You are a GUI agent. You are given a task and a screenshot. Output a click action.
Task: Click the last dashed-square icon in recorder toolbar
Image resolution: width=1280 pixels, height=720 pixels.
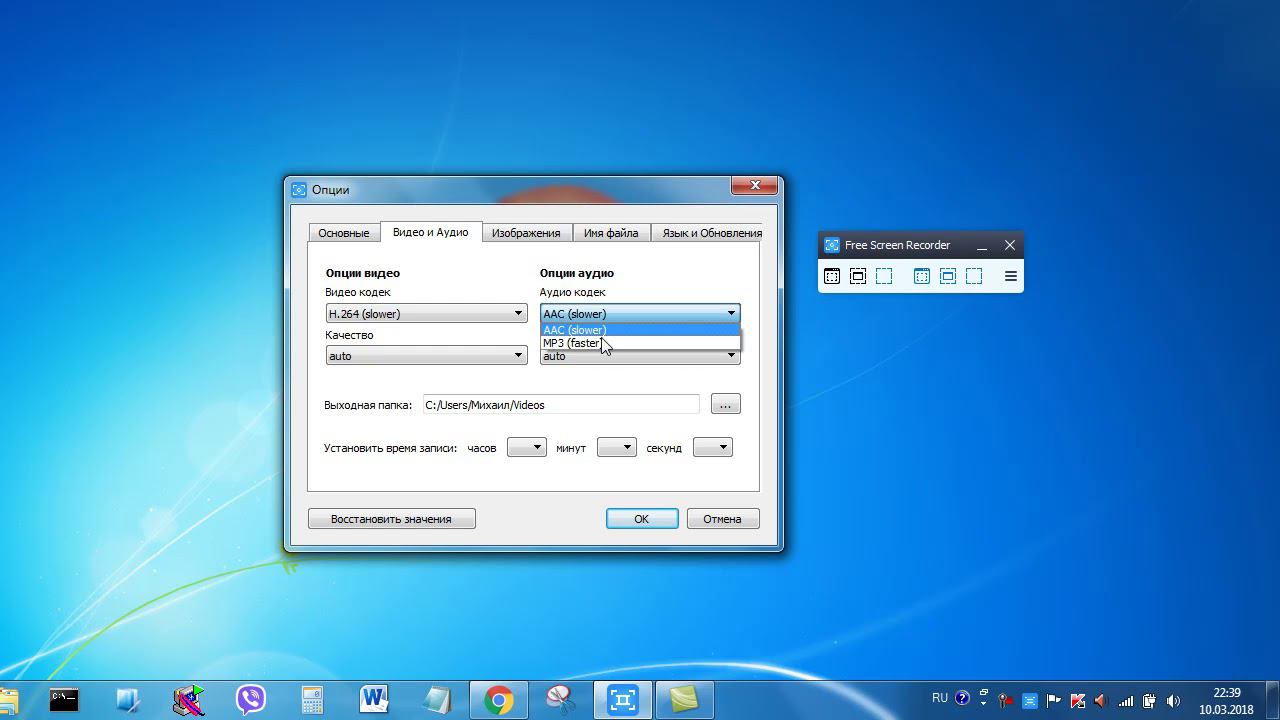[974, 276]
